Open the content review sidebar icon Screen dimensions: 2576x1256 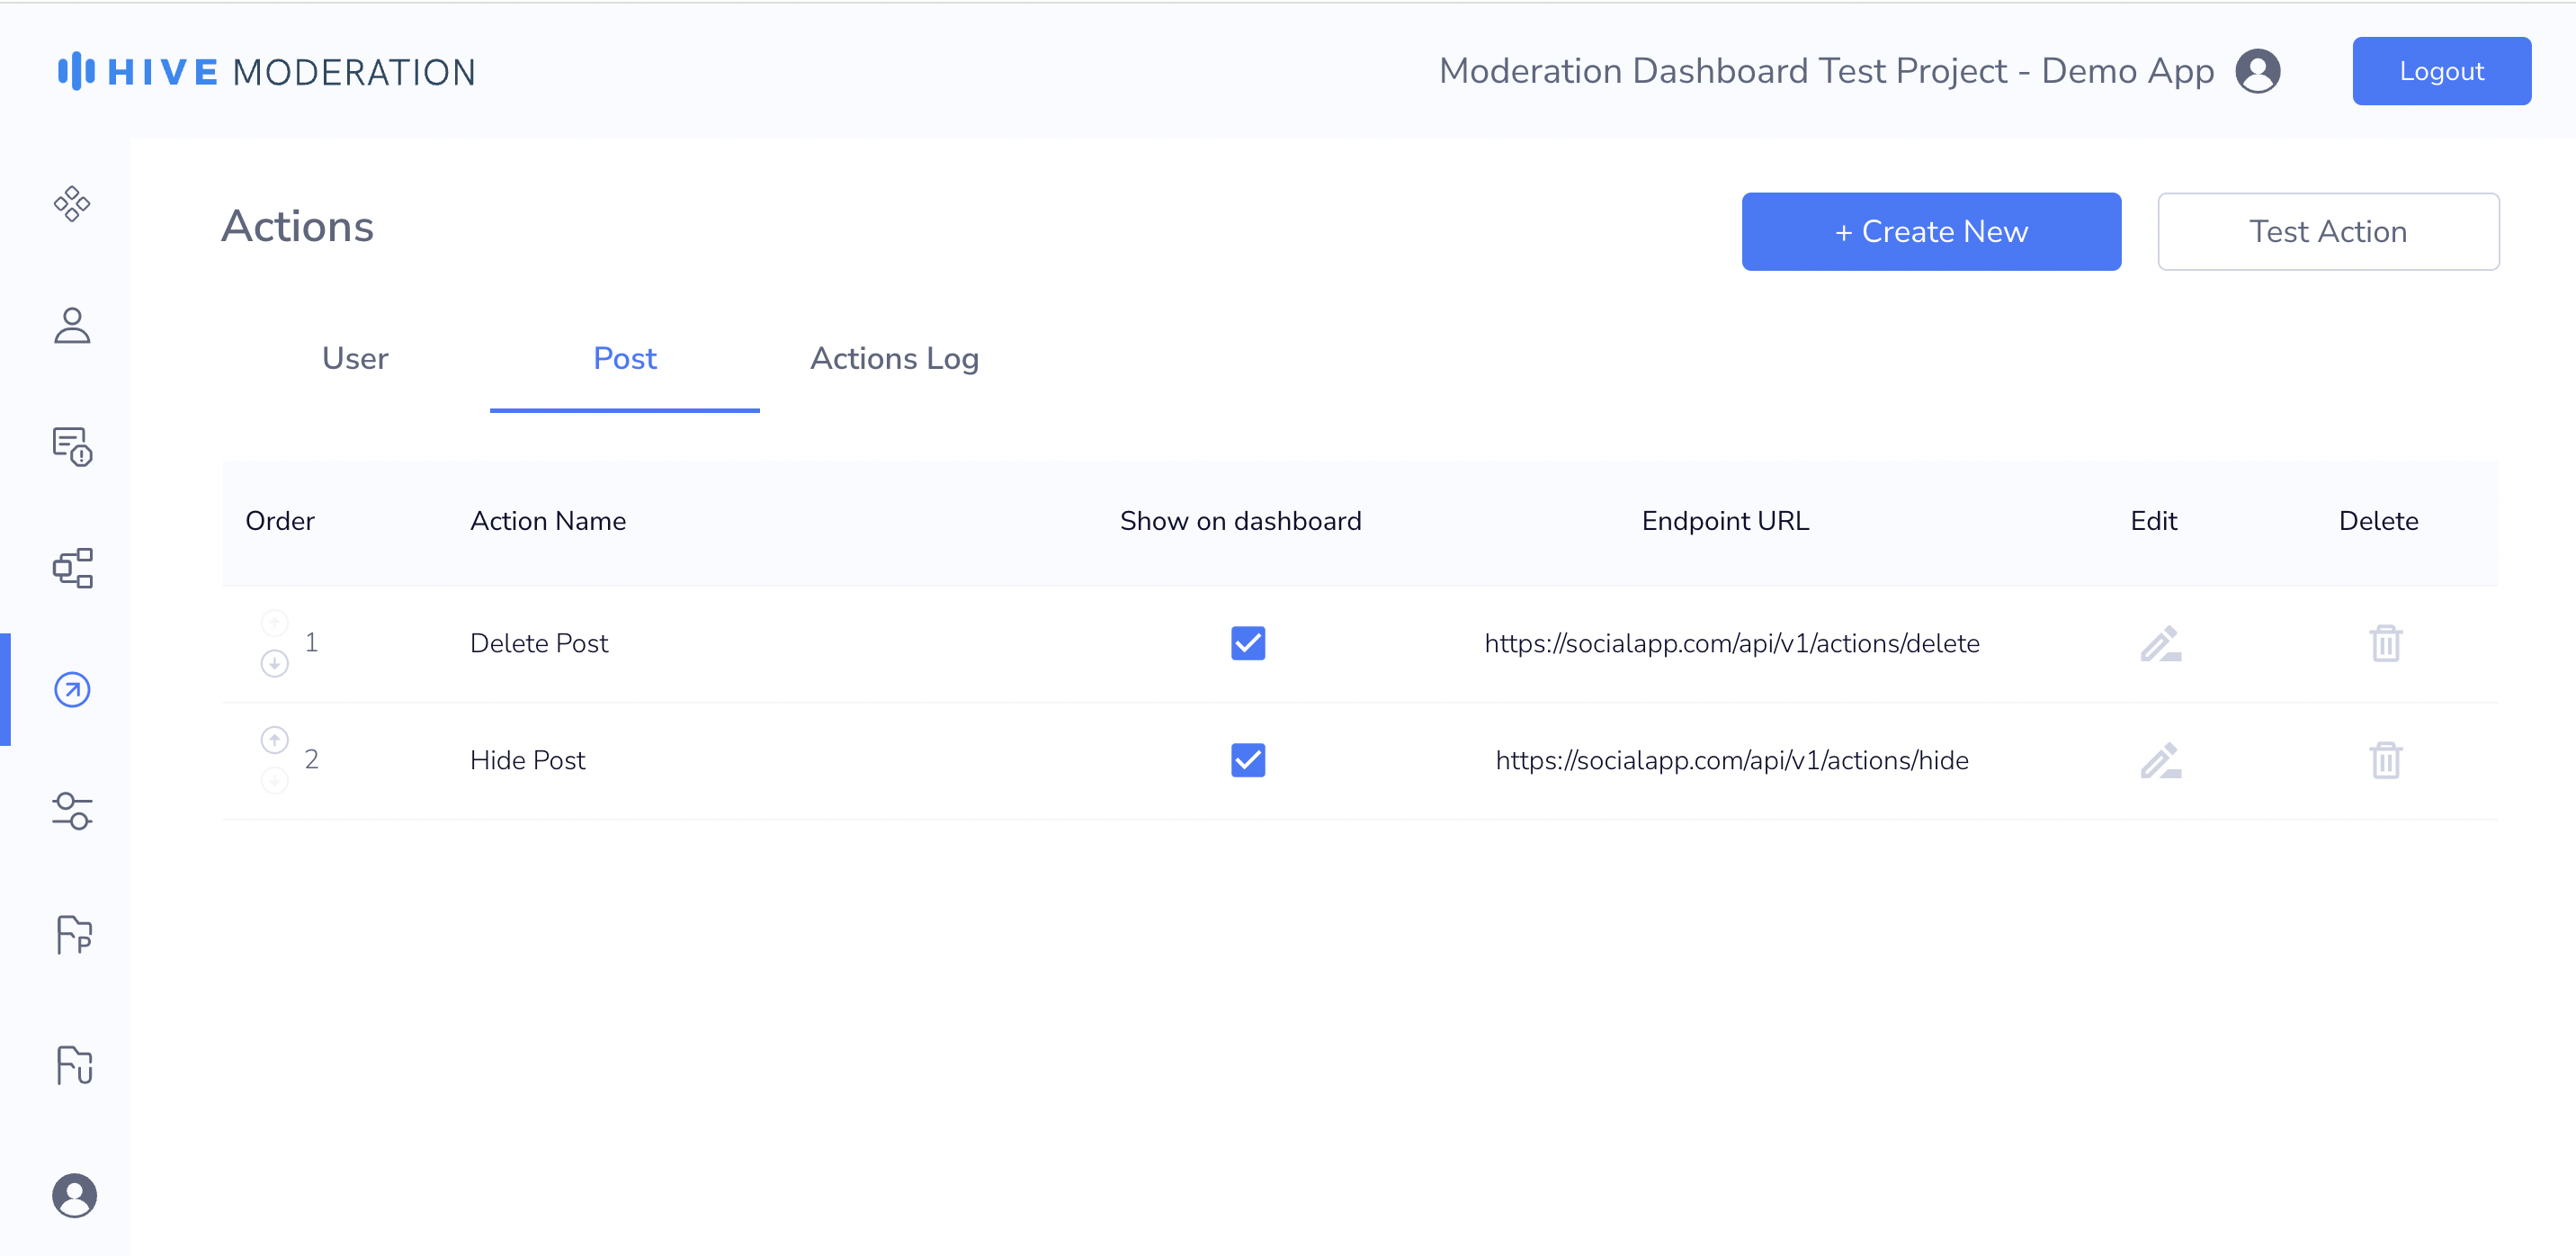coord(72,447)
